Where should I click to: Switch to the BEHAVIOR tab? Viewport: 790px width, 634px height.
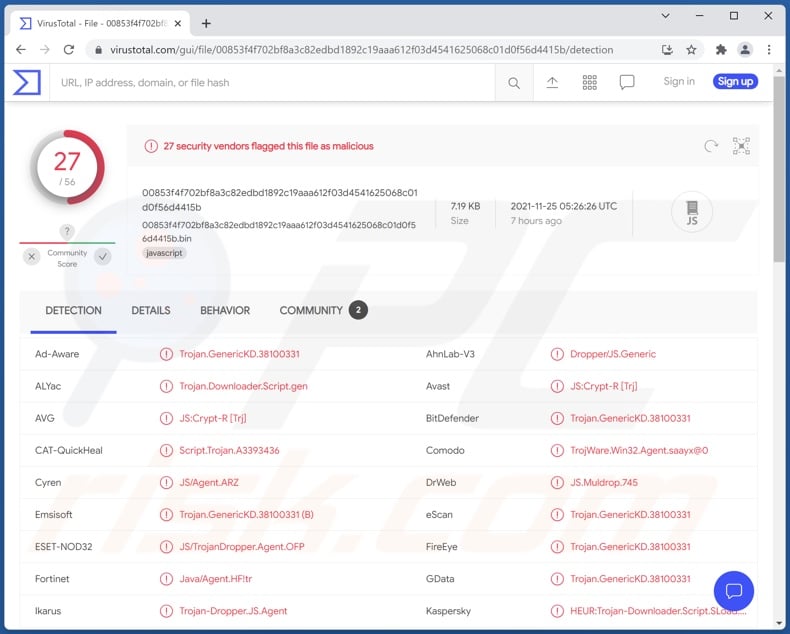pyautogui.click(x=225, y=310)
